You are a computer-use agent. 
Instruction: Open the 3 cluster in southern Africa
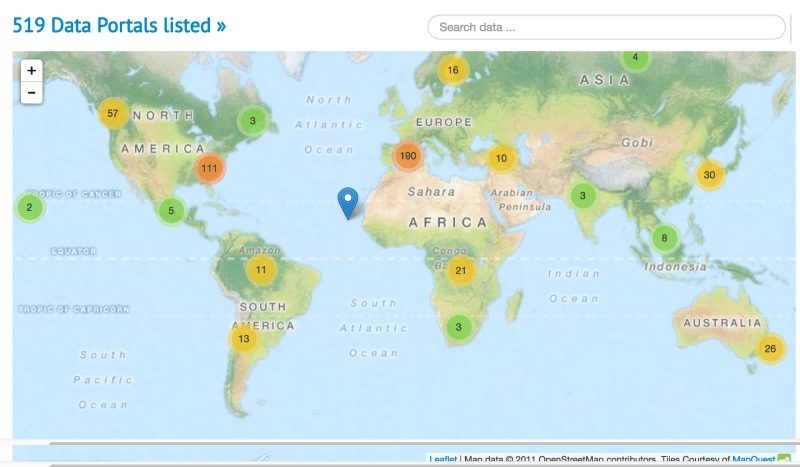459,327
